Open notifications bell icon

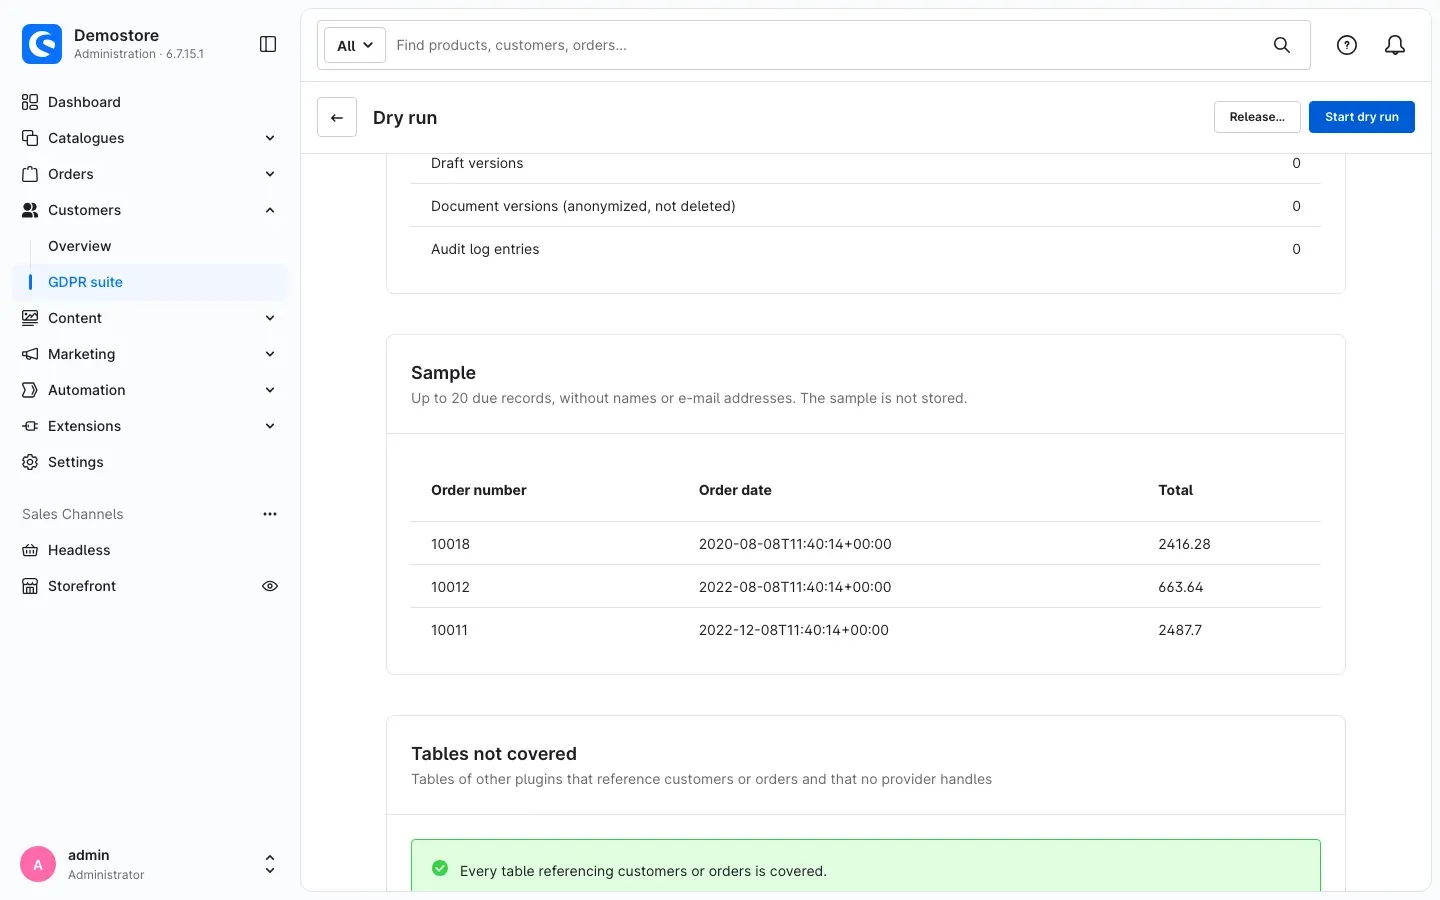coord(1395,45)
